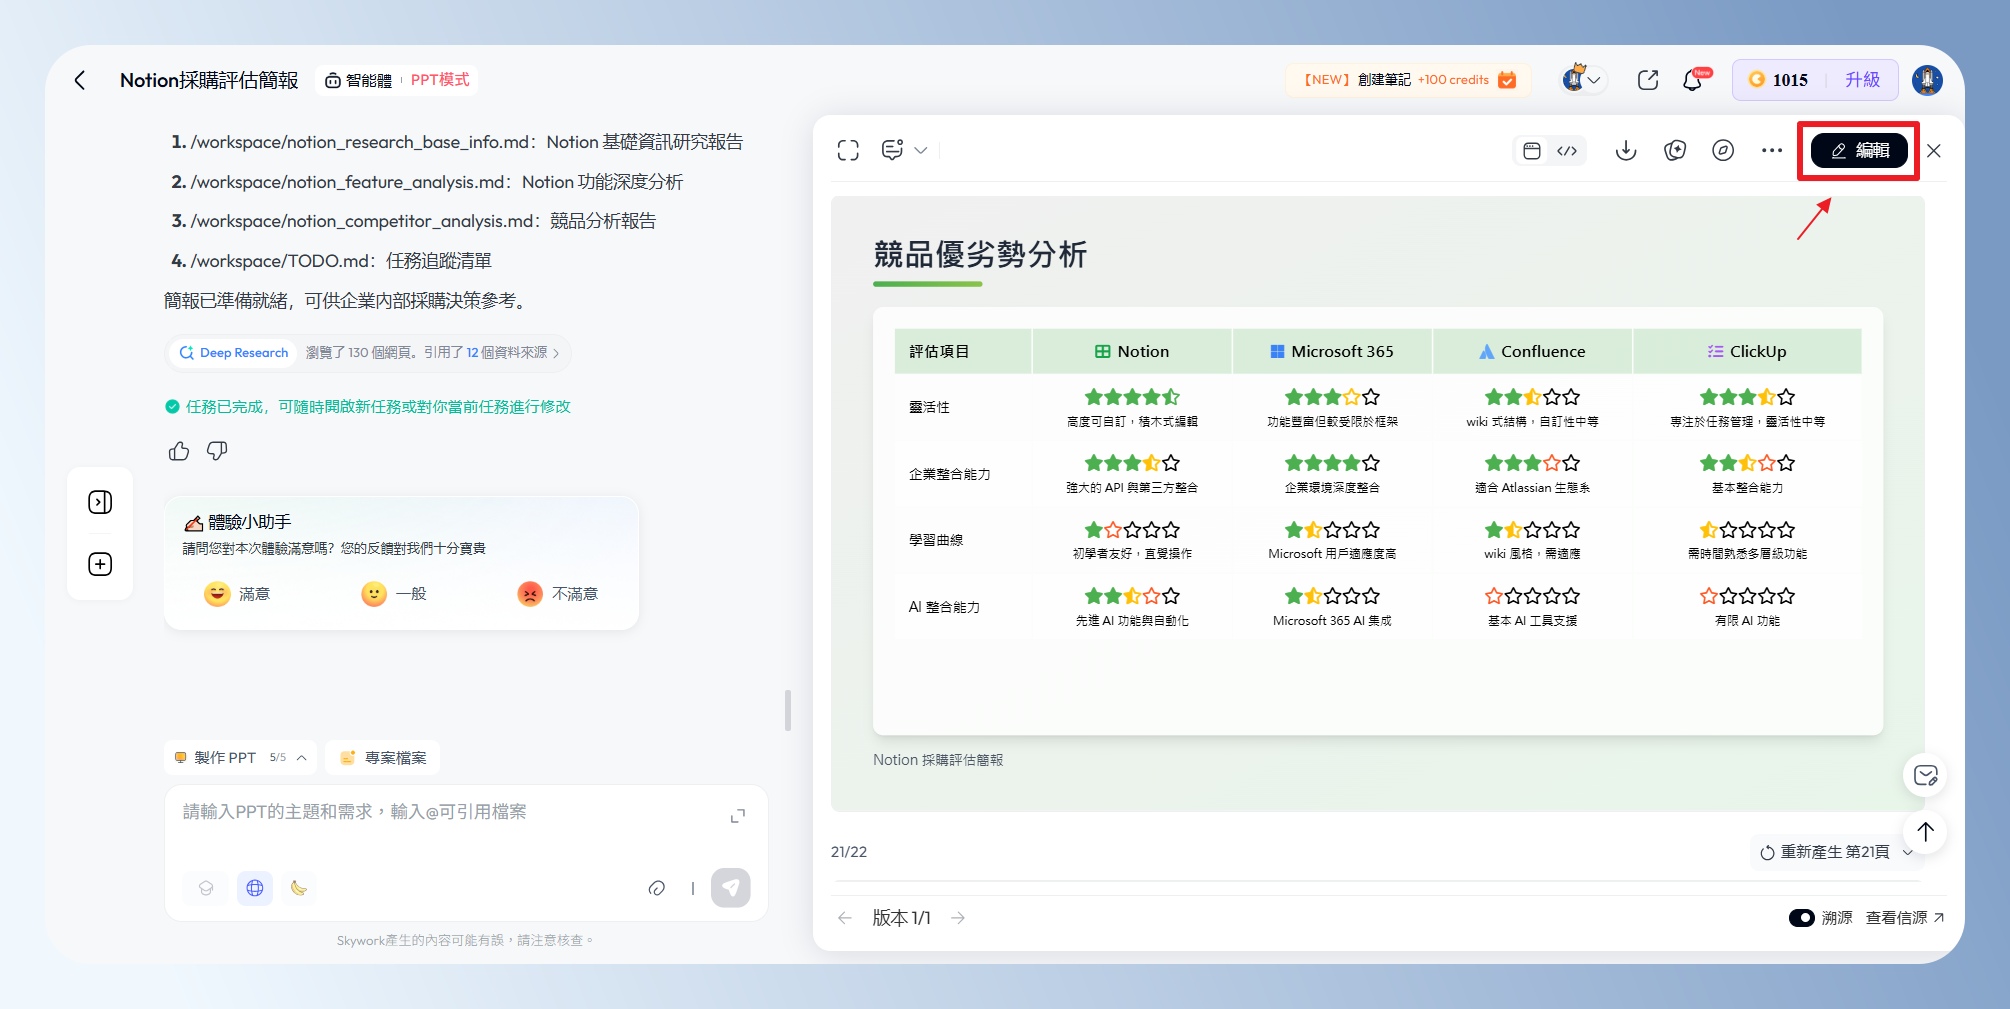Toggle the globe web search option
The image size is (2010, 1009).
255,887
